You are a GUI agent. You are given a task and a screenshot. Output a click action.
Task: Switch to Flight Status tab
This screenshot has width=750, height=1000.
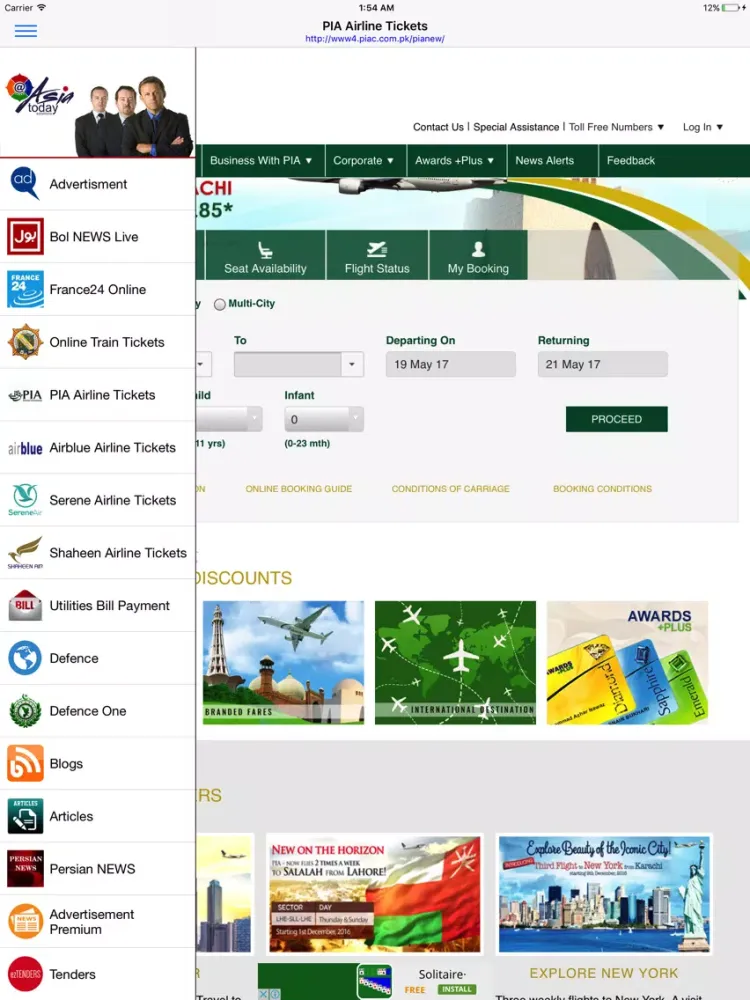pyautogui.click(x=377, y=255)
